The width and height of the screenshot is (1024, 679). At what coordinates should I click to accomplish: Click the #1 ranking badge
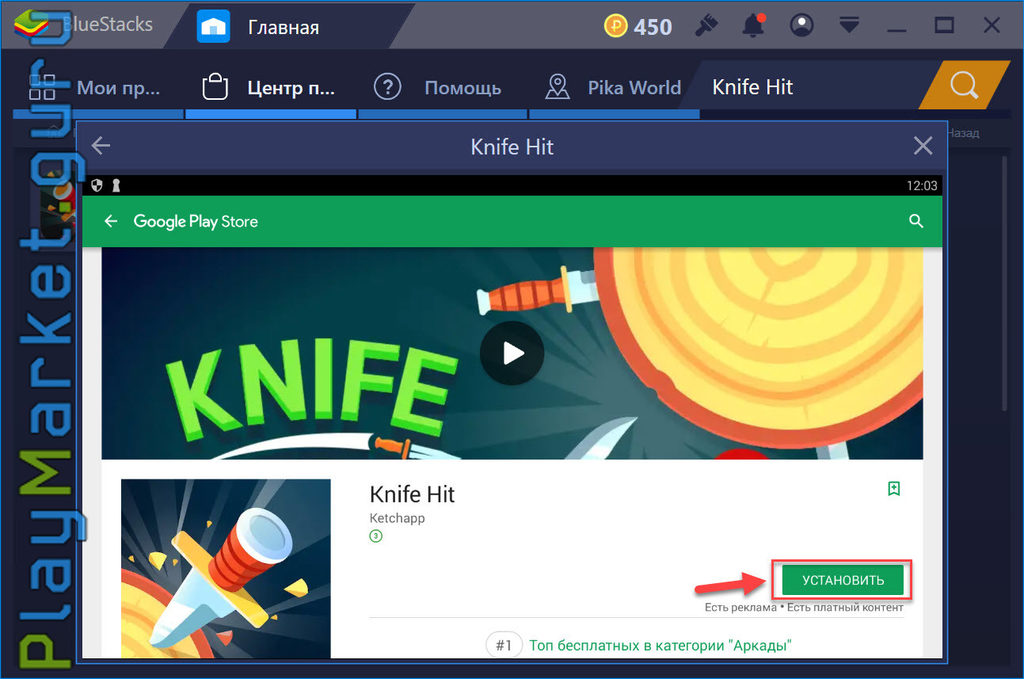point(504,646)
